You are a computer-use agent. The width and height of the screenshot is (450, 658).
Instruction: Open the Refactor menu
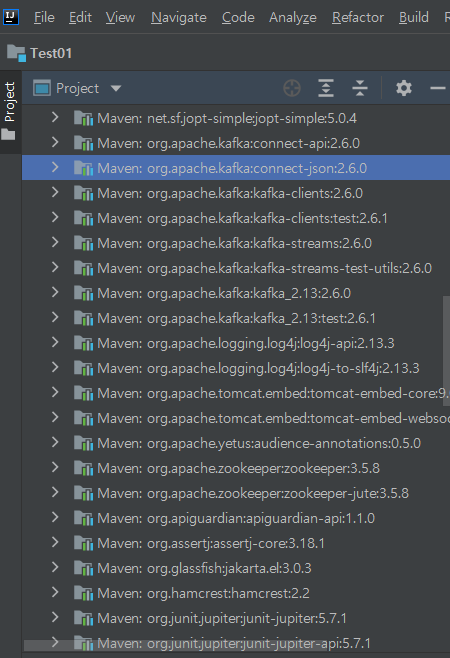[x=358, y=17]
